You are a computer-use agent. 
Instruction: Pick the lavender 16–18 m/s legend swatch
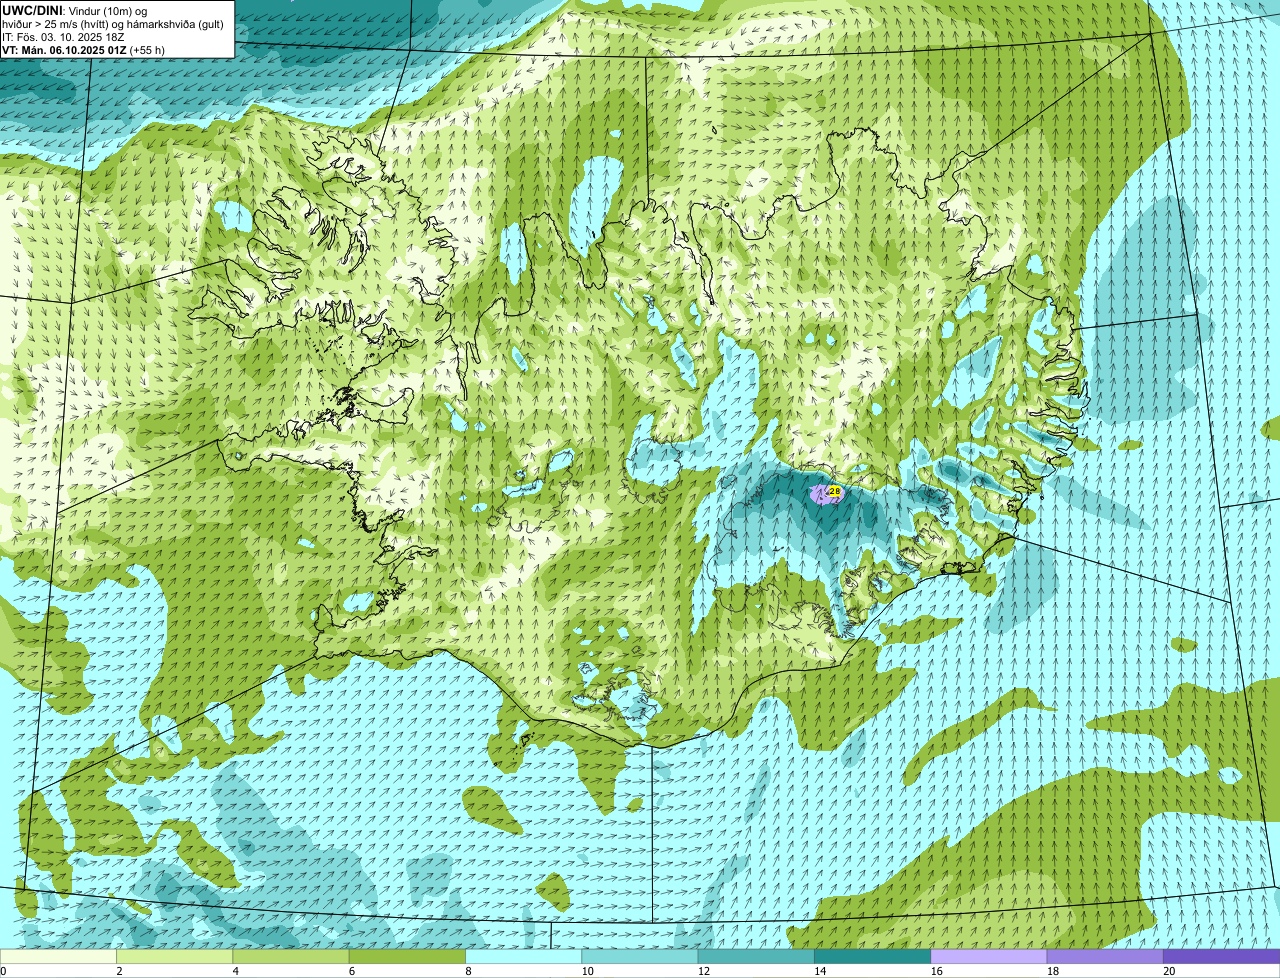coord(989,956)
